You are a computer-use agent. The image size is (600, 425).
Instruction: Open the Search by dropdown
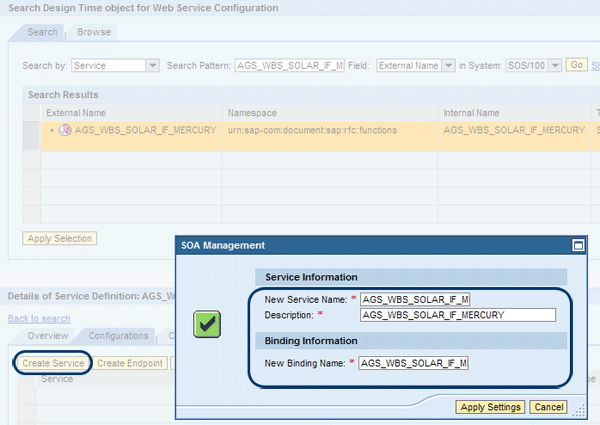click(x=152, y=65)
